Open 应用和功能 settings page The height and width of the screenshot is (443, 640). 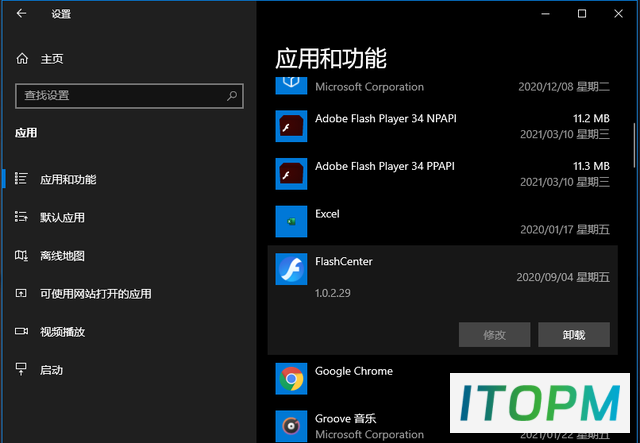tap(68, 179)
